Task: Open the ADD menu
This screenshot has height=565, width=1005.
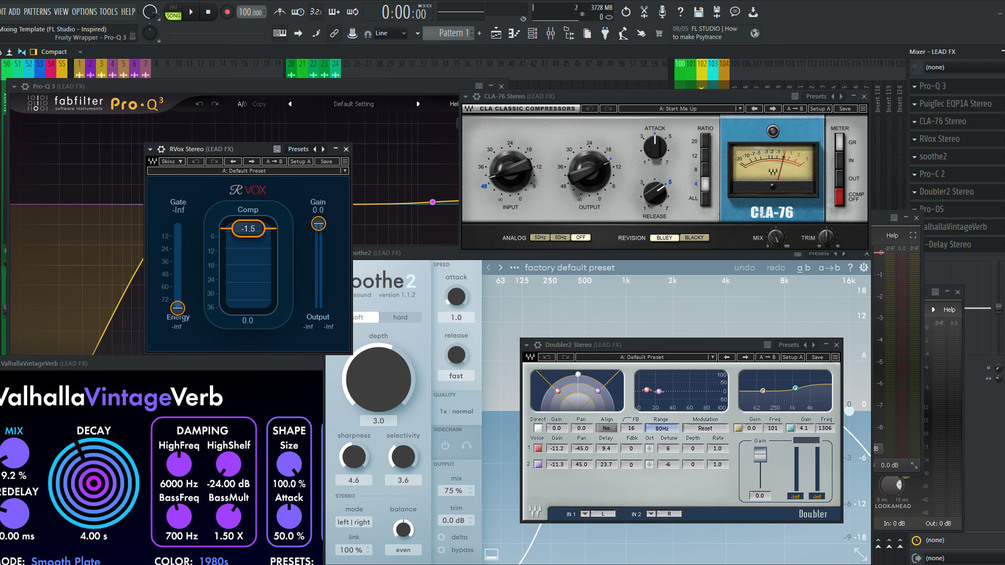Action: point(13,12)
